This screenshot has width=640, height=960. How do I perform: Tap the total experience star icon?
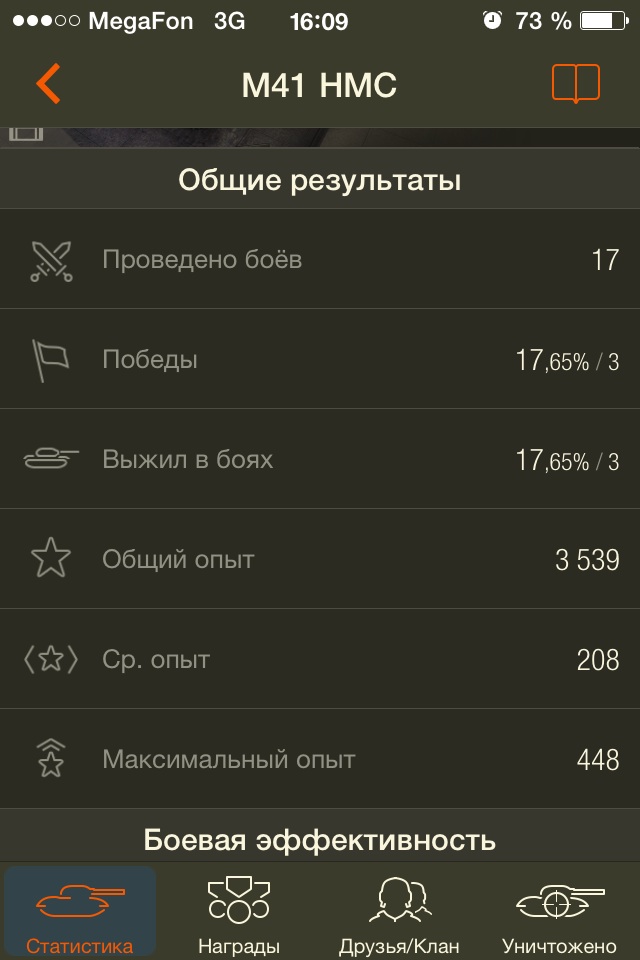pos(51,560)
